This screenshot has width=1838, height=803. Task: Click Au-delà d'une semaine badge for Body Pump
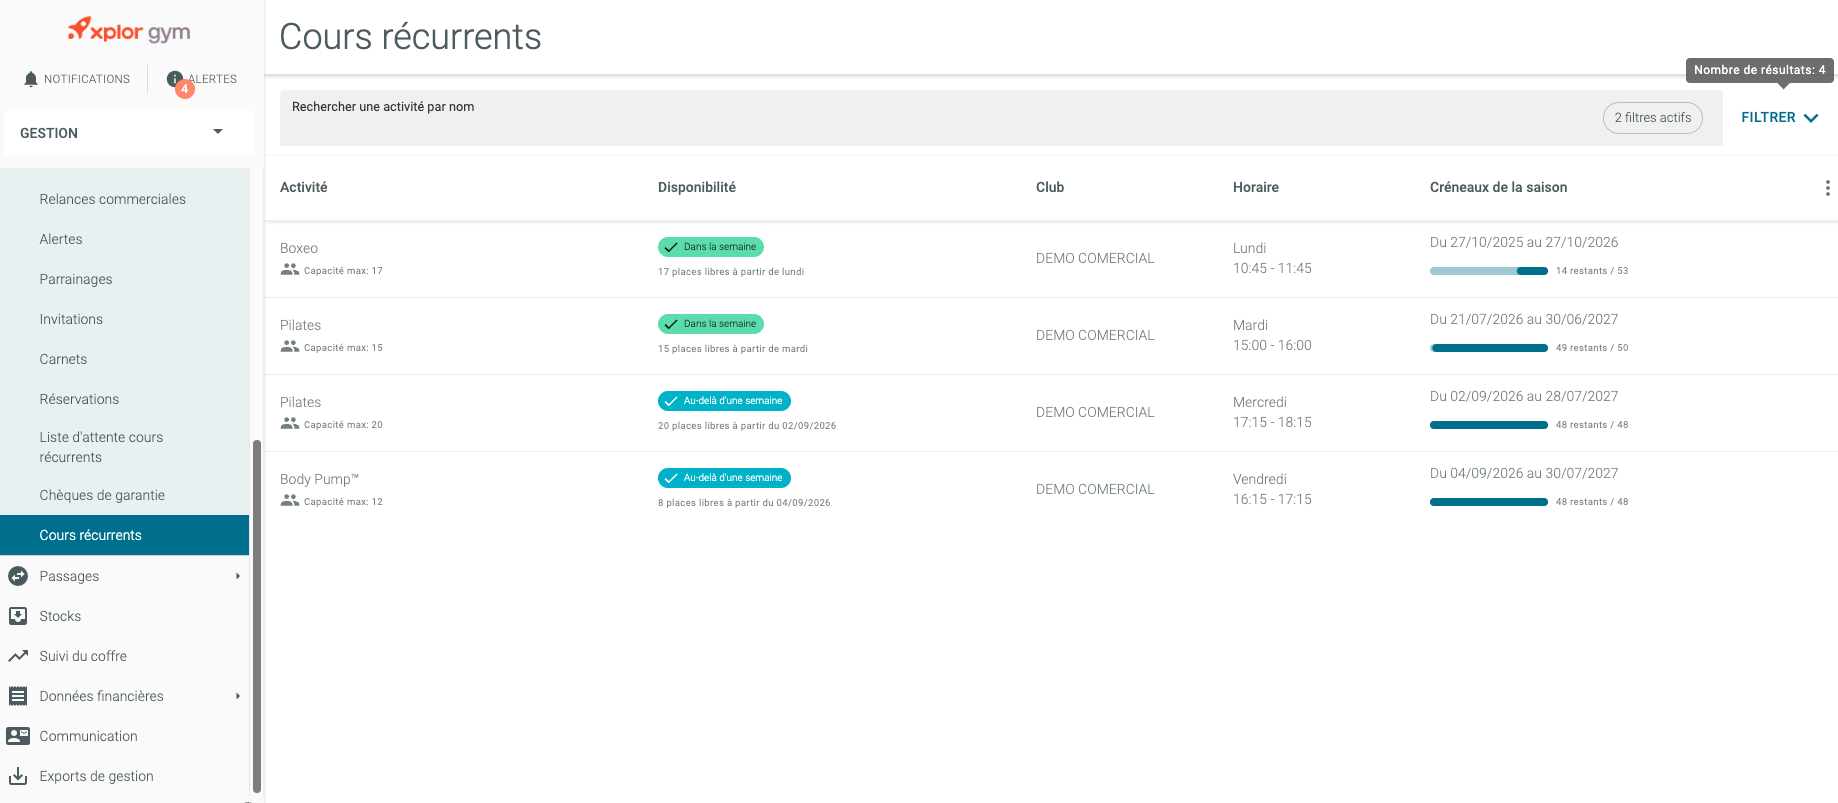coord(724,478)
